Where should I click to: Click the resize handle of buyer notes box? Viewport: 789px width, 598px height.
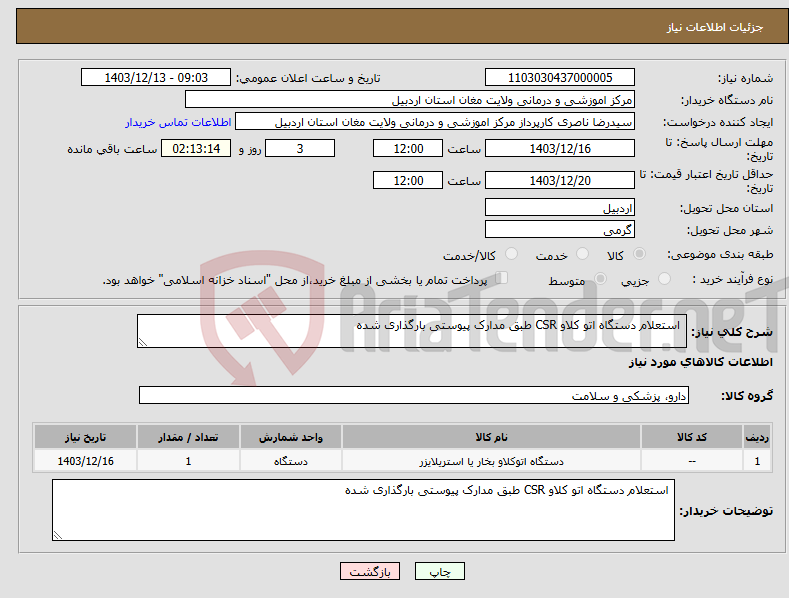(x=58, y=535)
